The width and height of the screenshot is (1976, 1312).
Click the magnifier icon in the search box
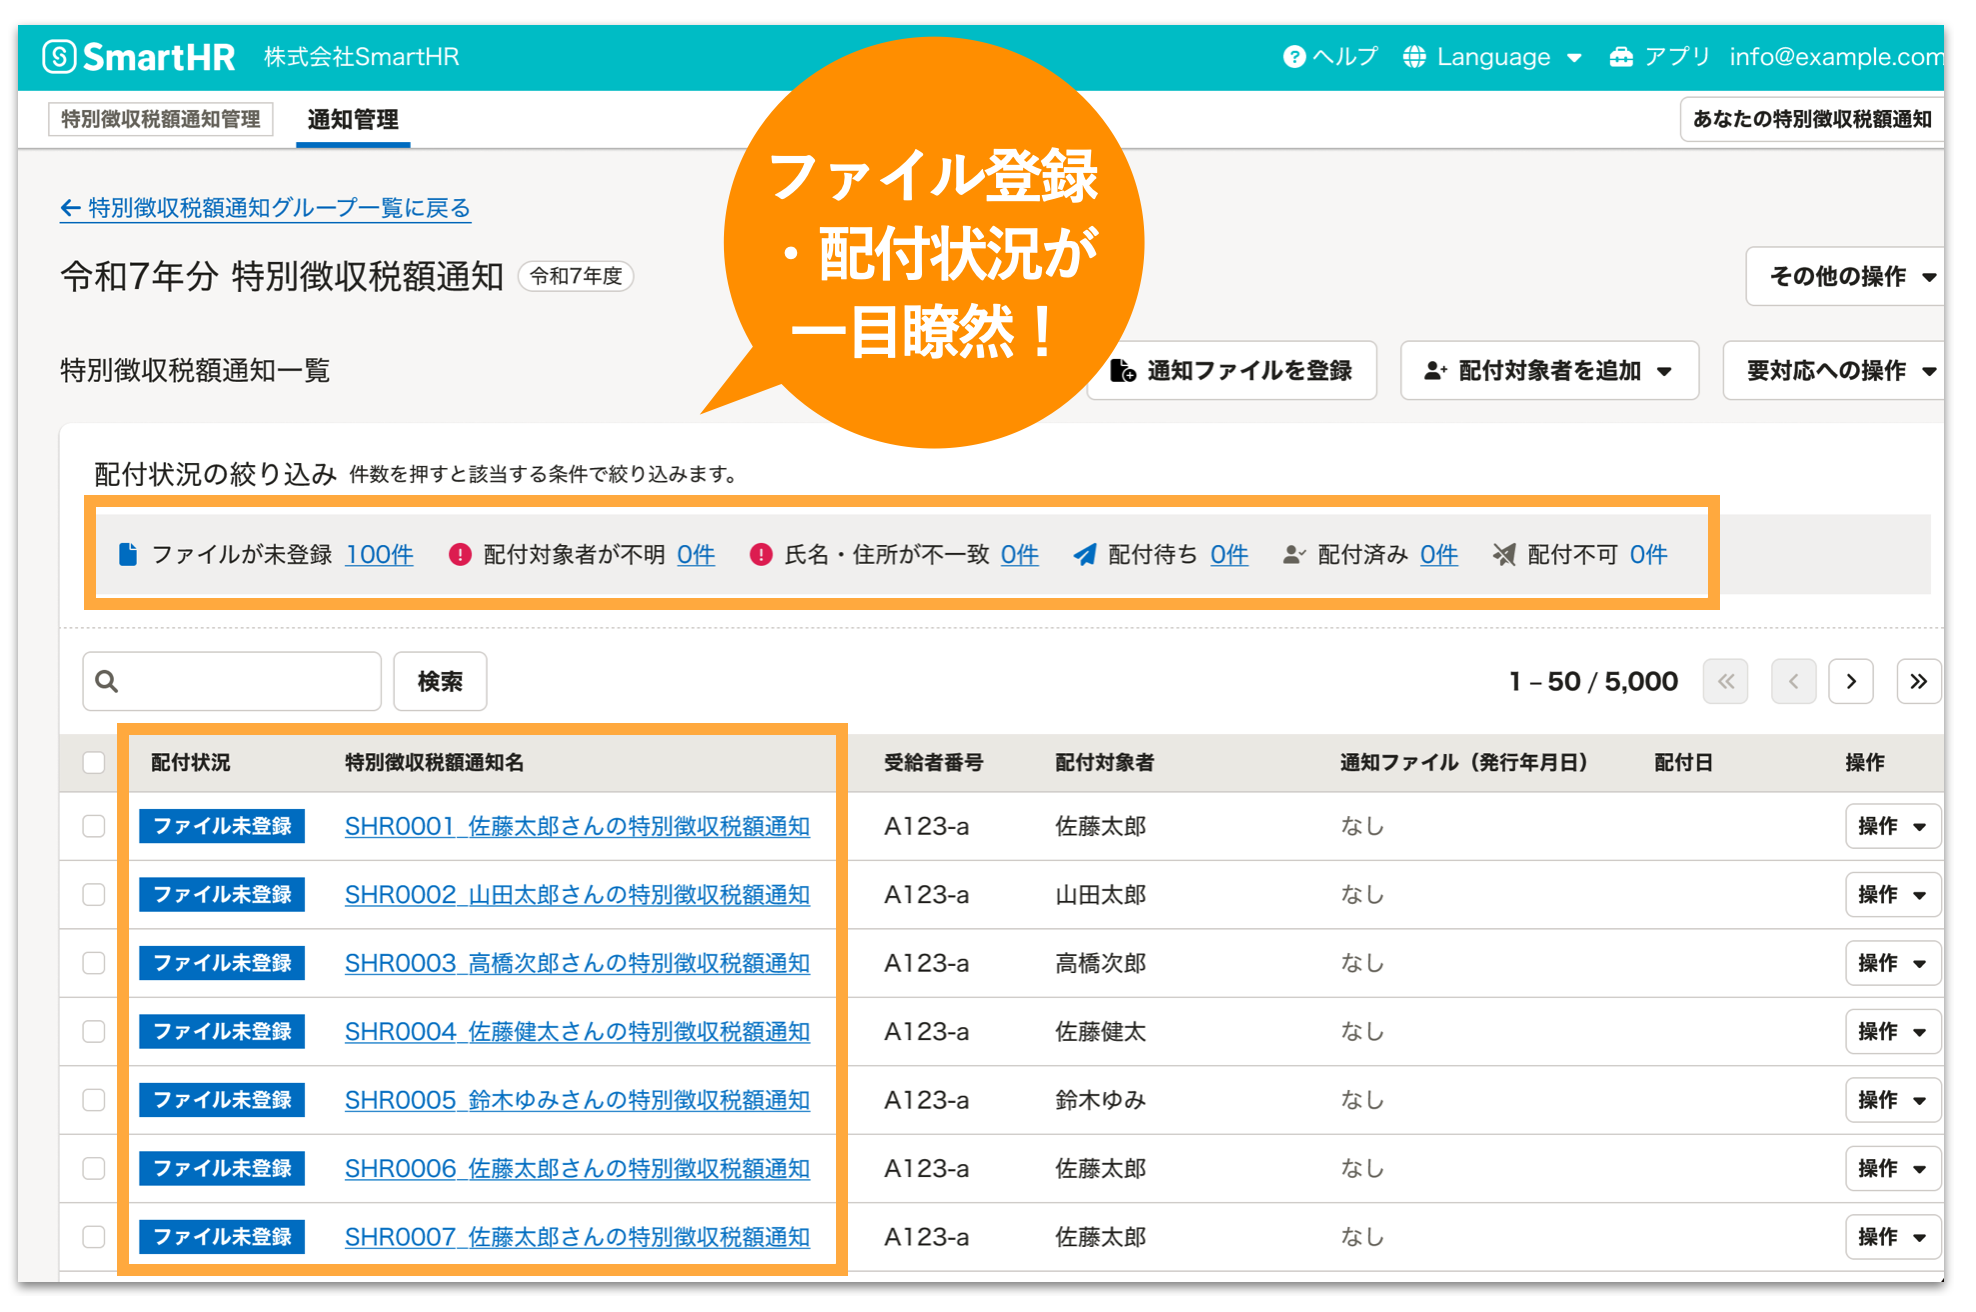pos(106,681)
